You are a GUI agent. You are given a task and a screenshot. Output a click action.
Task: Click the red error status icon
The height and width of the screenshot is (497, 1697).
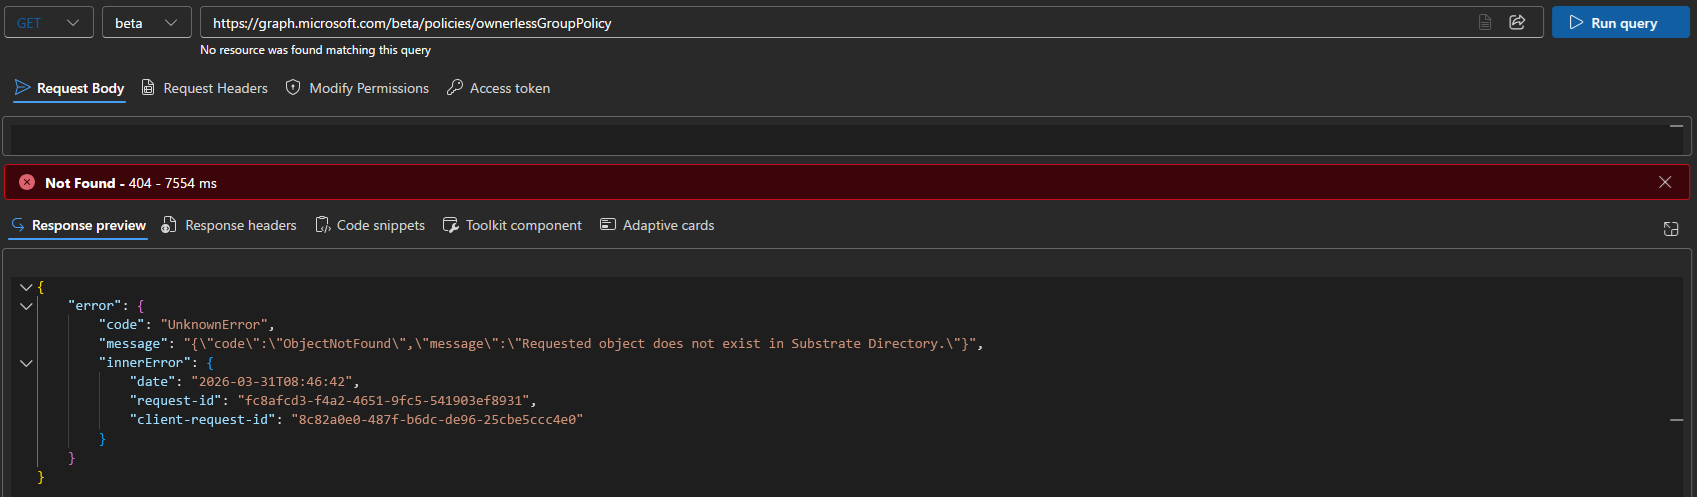click(x=27, y=182)
